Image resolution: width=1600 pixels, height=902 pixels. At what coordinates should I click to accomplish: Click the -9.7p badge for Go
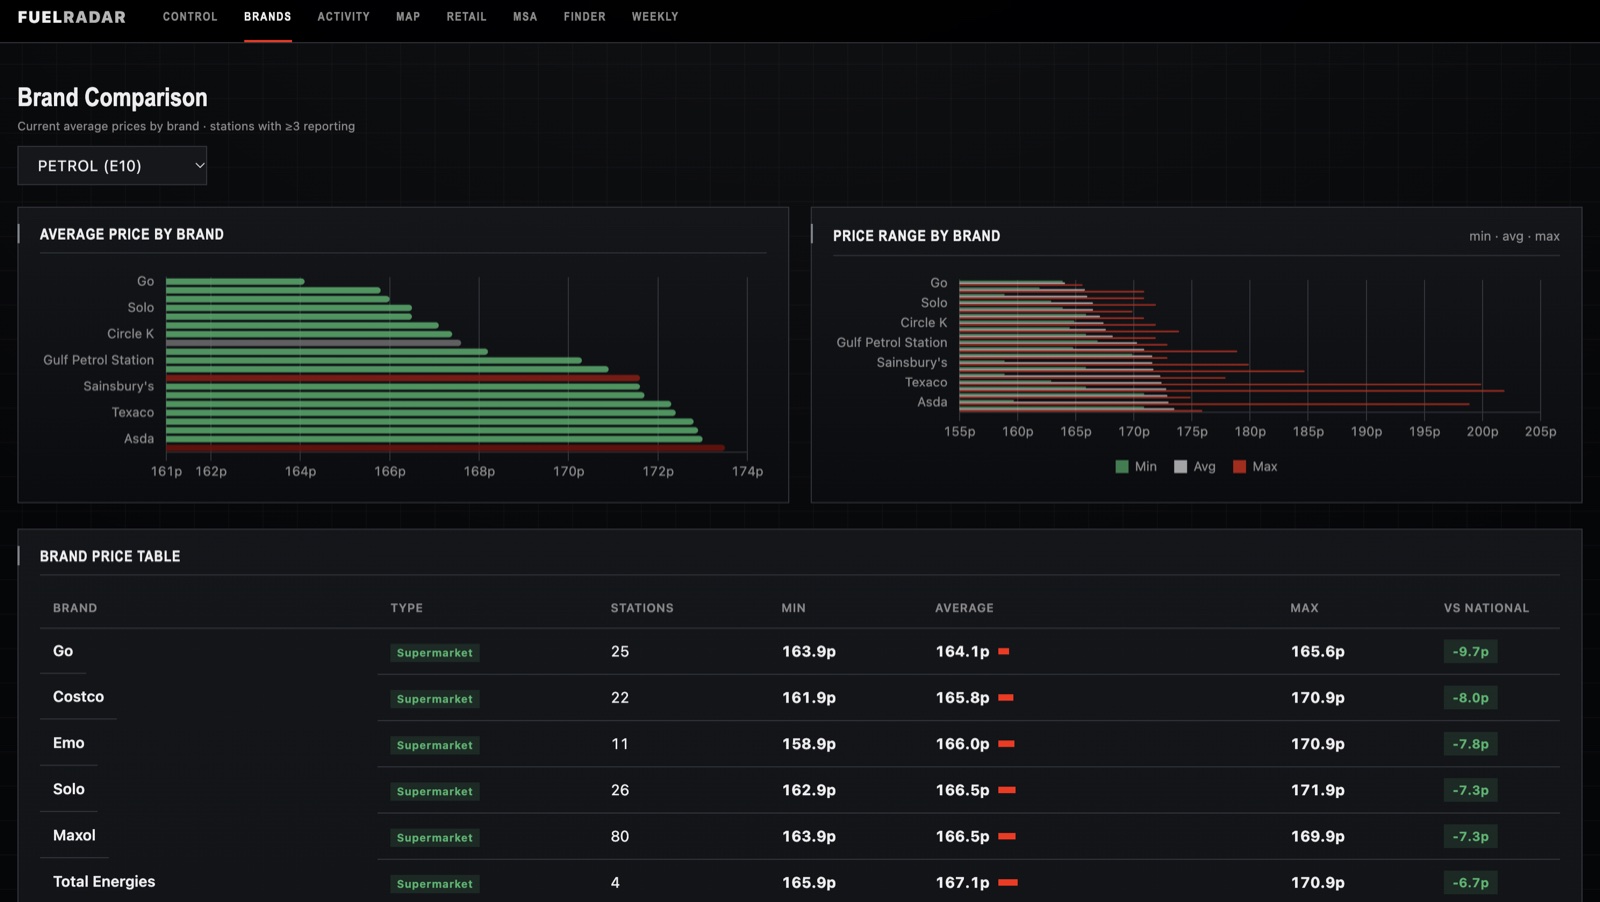[1470, 652]
